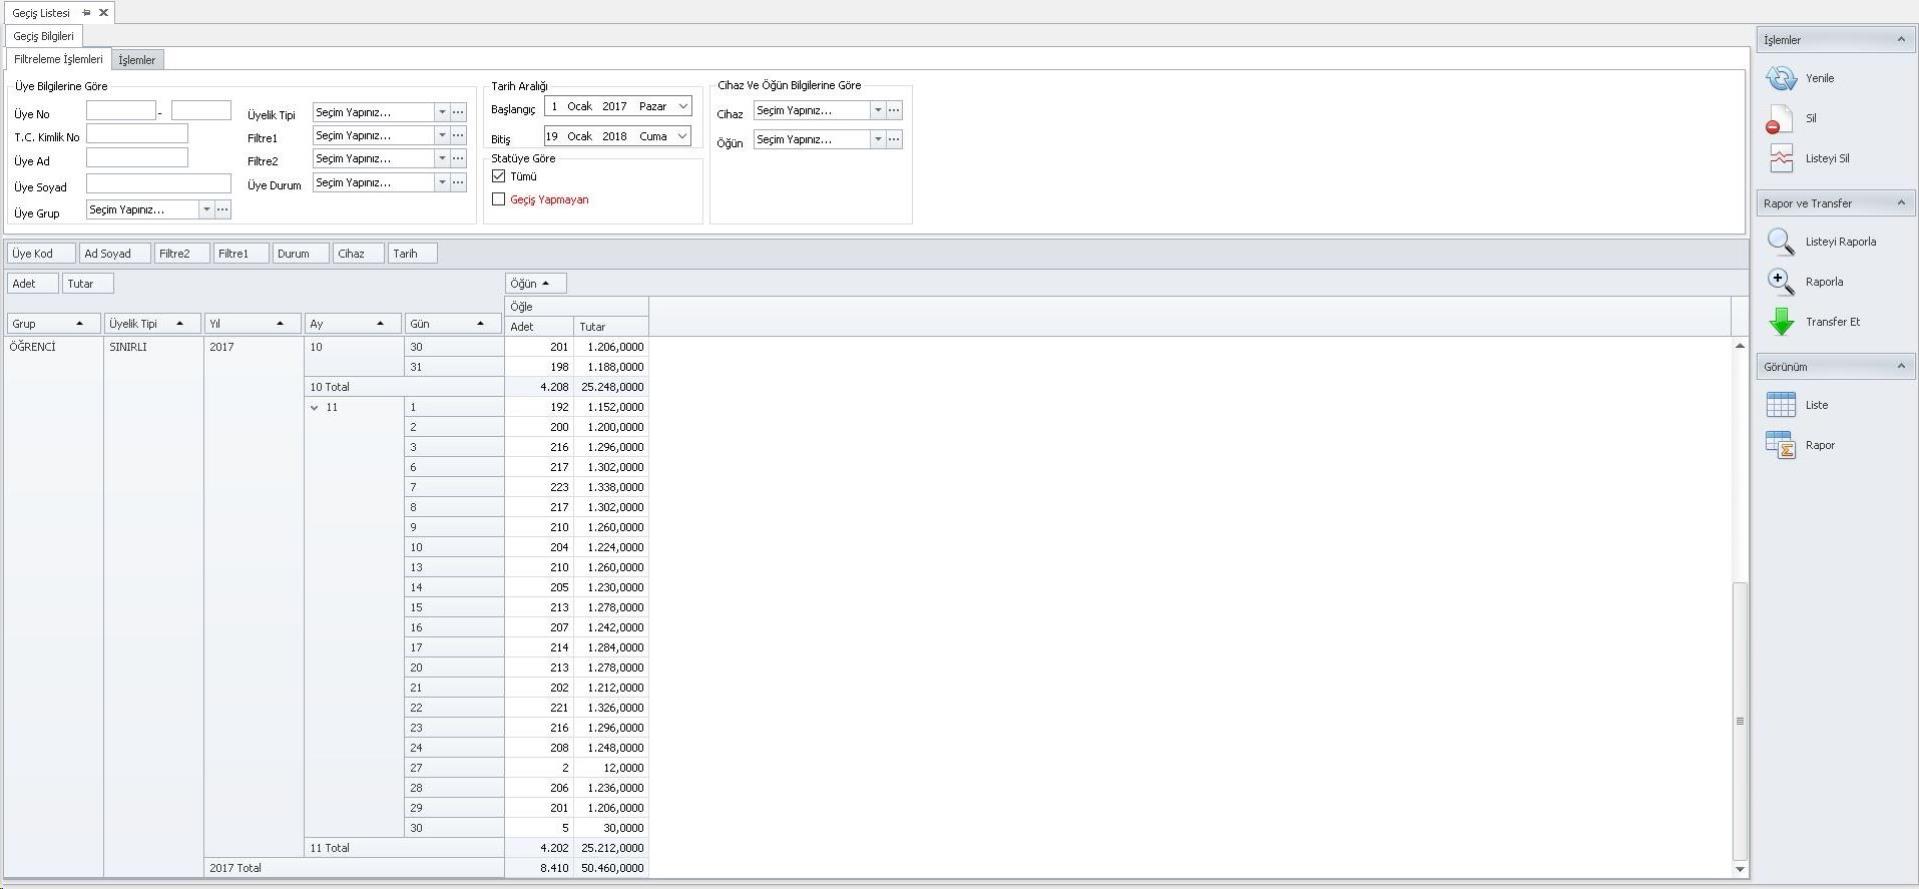Screen dimensions: 1919x889
Task: Click the Raporla zoom icon
Action: 1780,282
